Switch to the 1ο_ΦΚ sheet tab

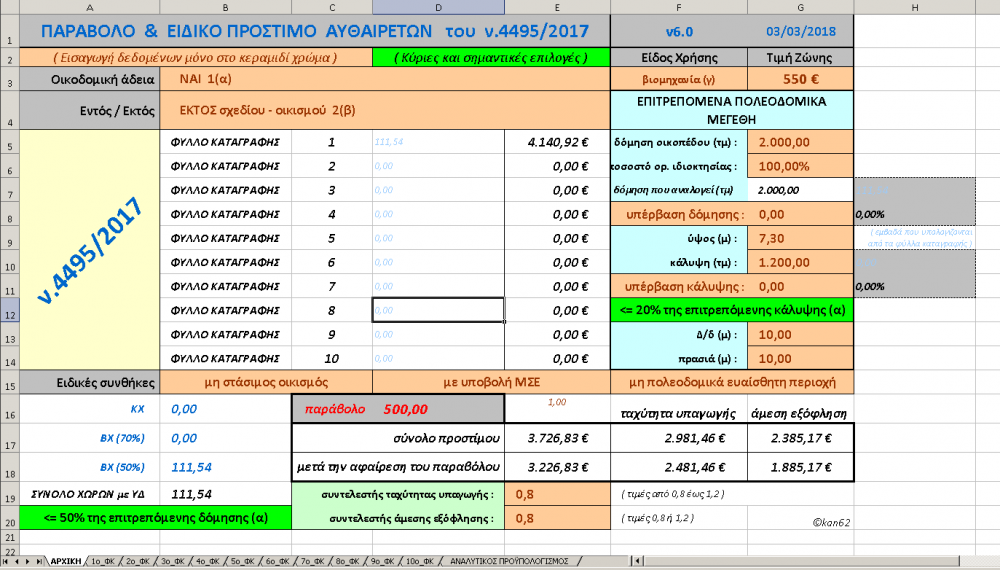(x=104, y=561)
